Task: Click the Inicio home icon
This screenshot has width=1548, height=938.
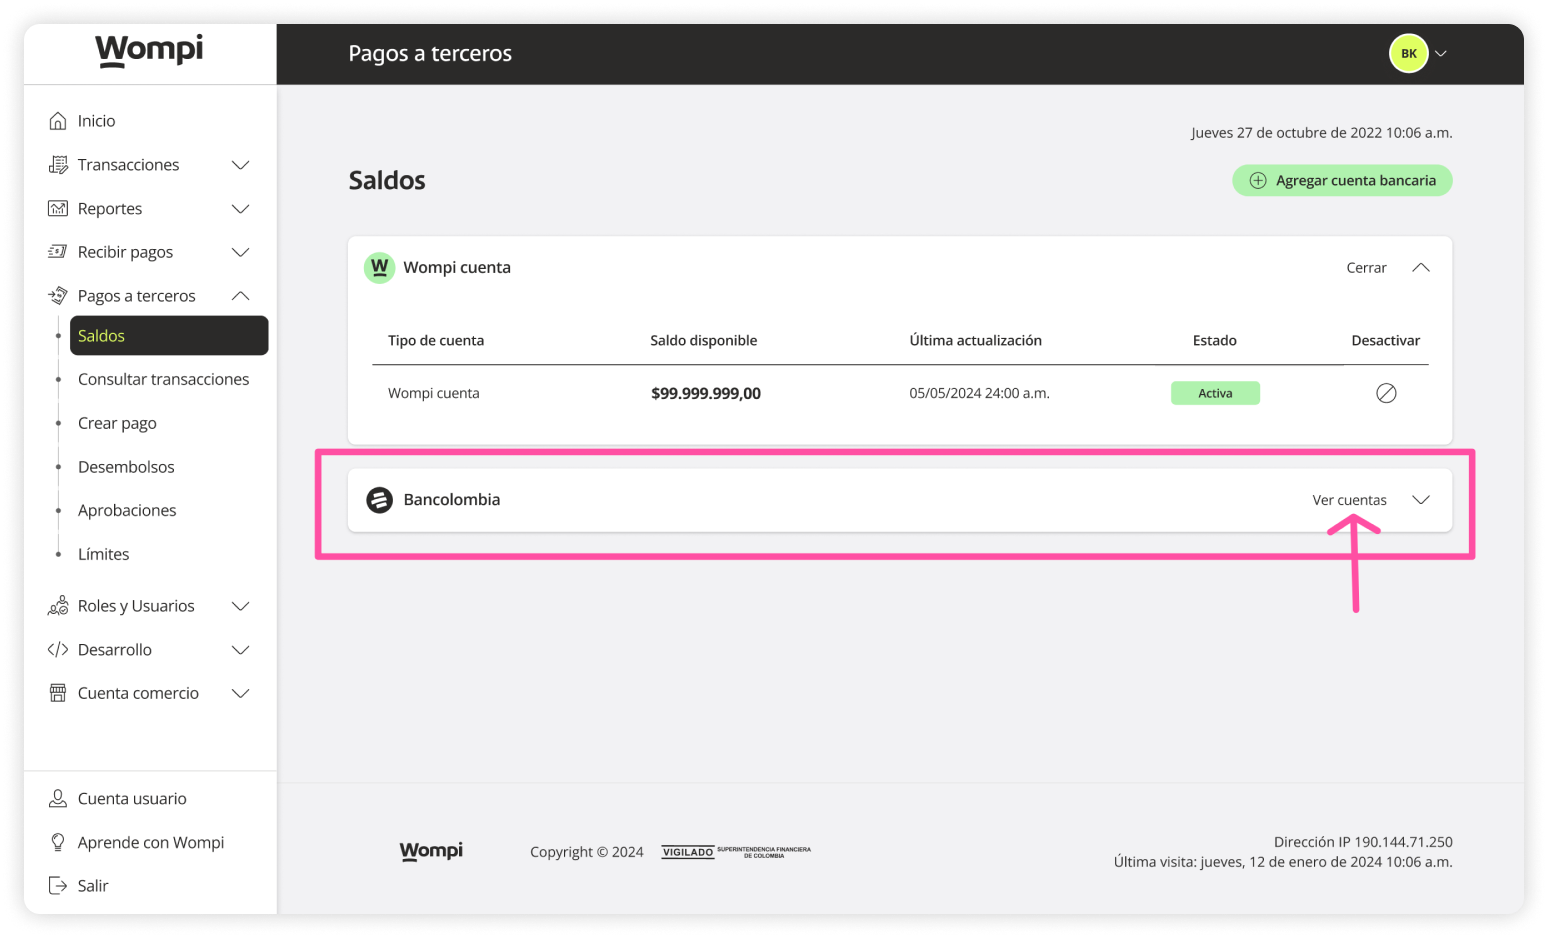Action: click(x=58, y=121)
